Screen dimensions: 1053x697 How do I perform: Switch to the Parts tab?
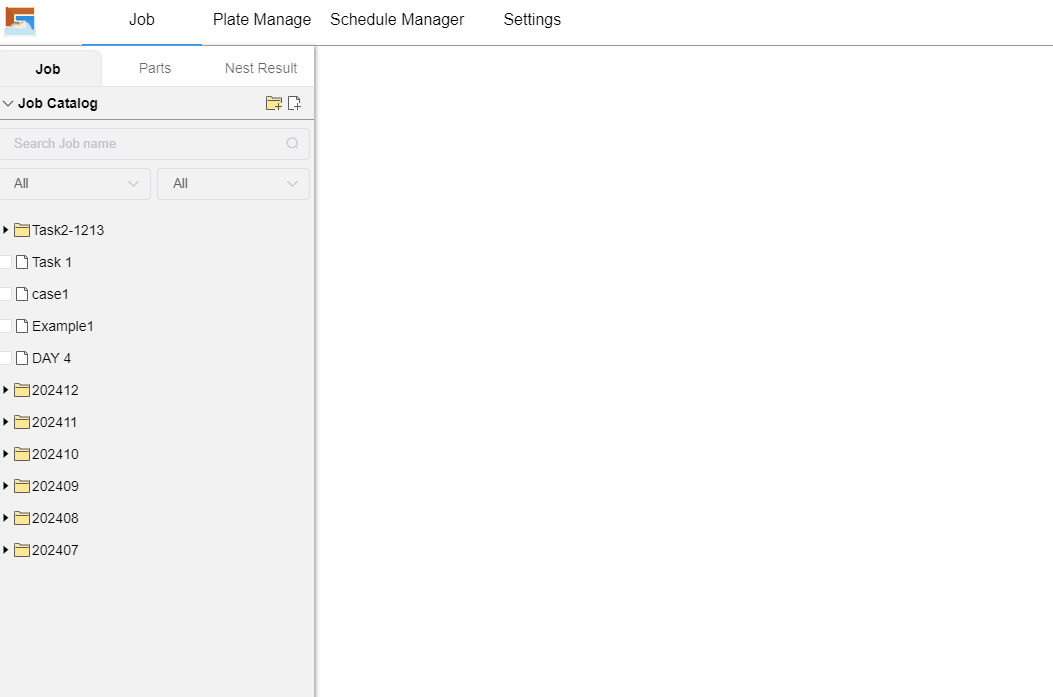pyautogui.click(x=155, y=68)
